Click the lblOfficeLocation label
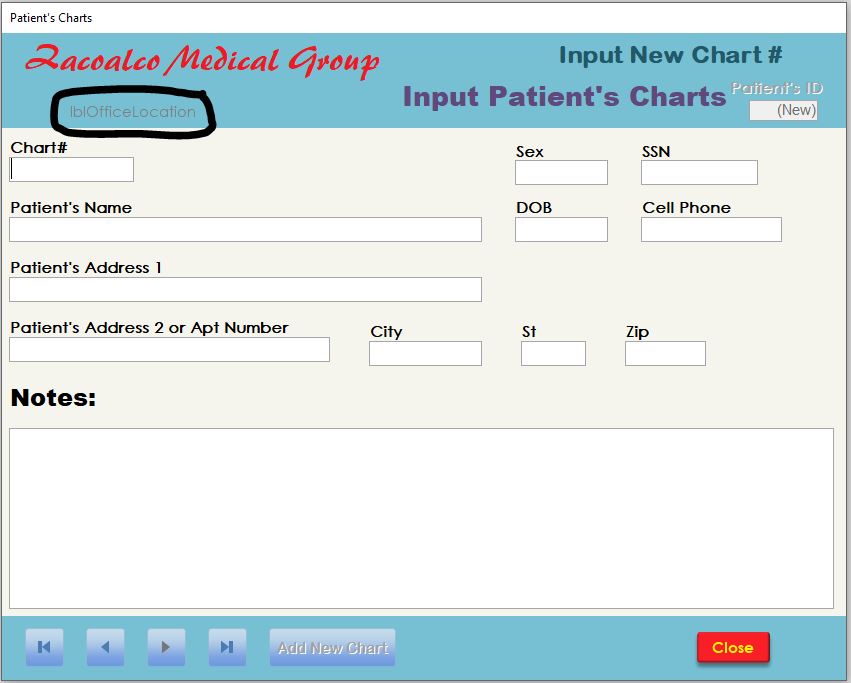 coord(132,112)
